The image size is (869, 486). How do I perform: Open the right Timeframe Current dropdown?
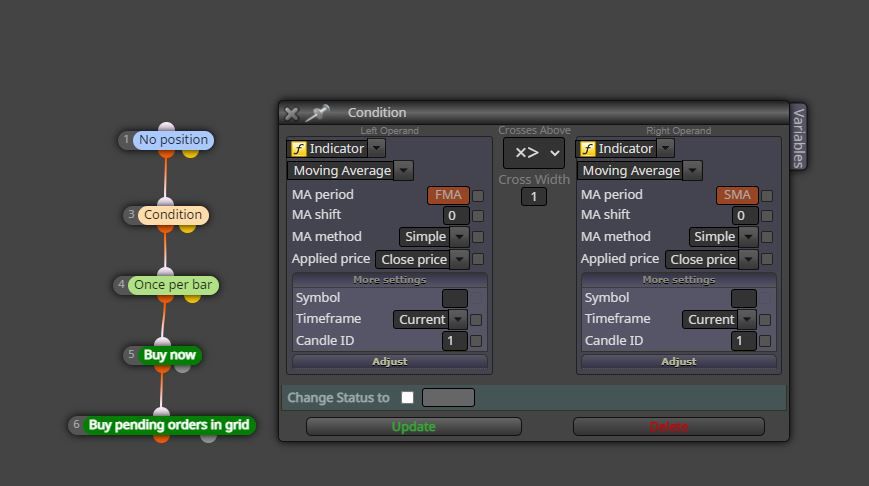pos(719,320)
